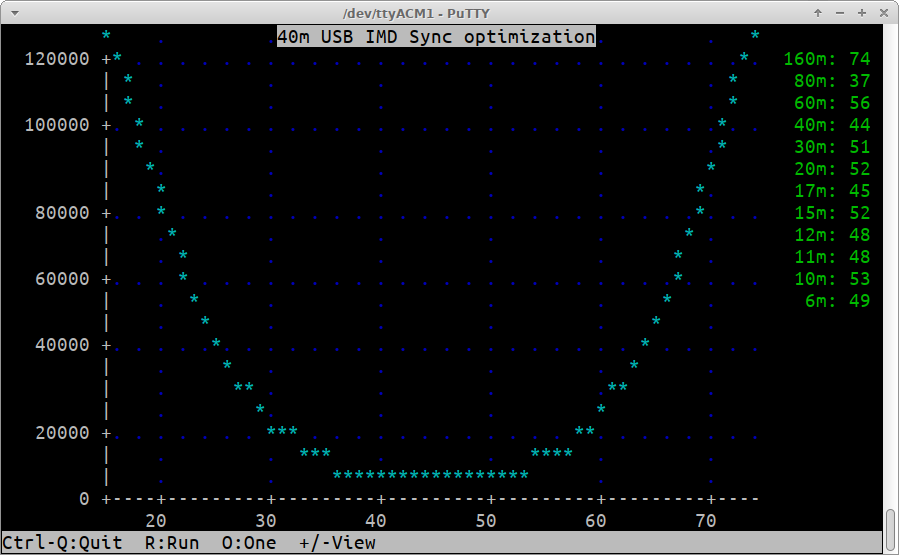This screenshot has width=899, height=555.
Task: Minimize the PuTTY window
Action: [x=840, y=12]
